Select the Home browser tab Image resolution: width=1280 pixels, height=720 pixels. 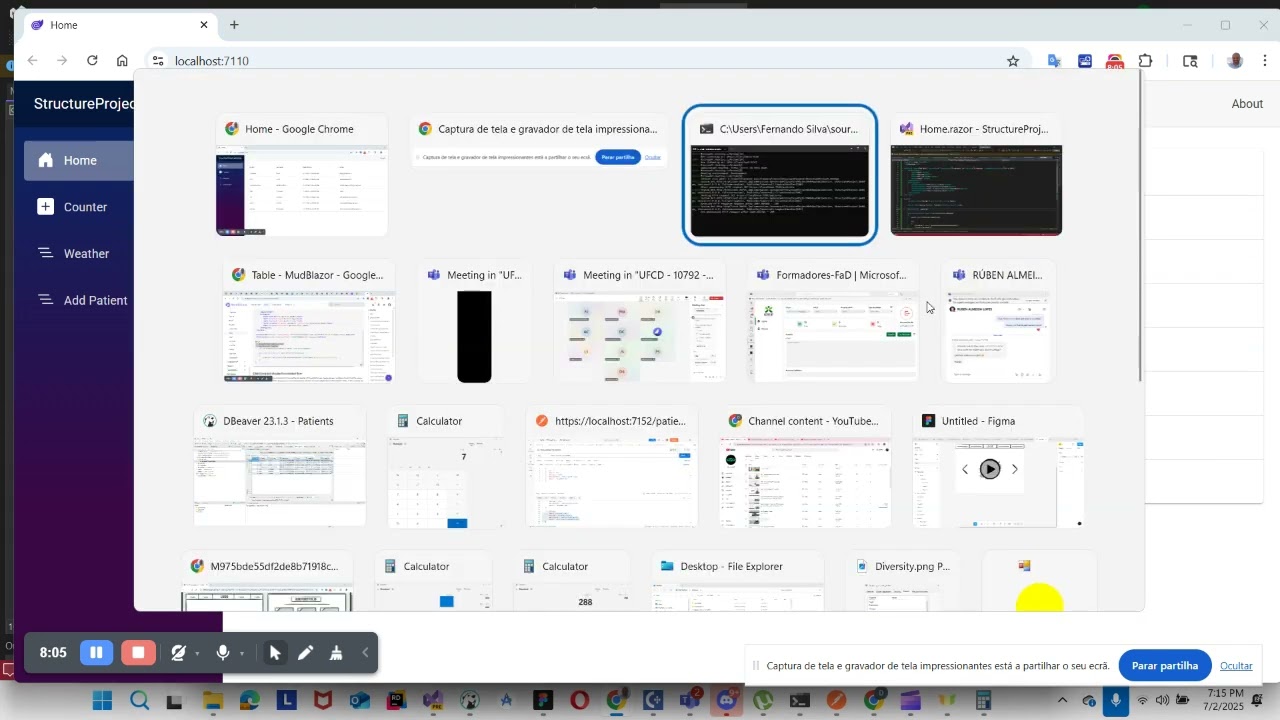click(x=118, y=25)
